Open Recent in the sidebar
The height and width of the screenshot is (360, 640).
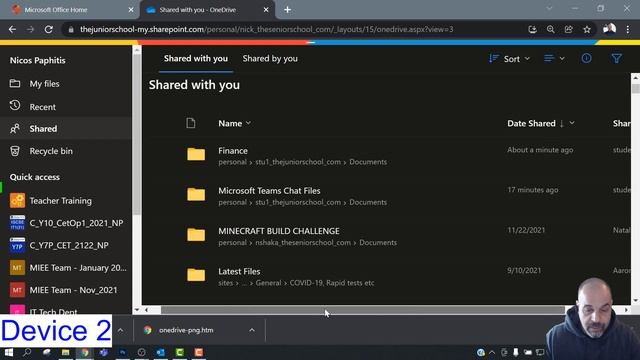click(42, 107)
